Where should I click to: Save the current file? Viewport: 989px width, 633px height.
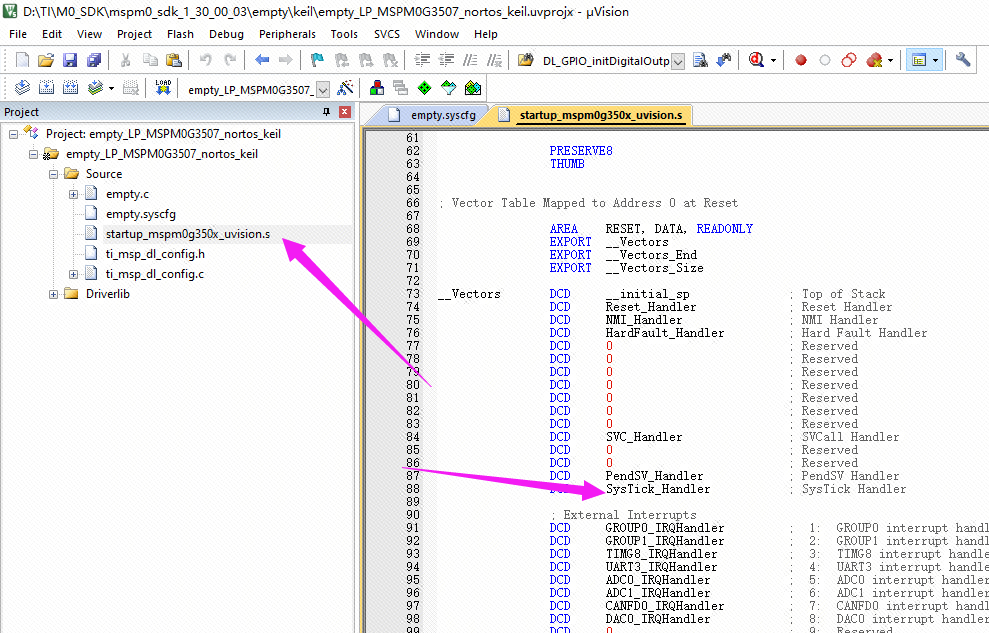(69, 61)
